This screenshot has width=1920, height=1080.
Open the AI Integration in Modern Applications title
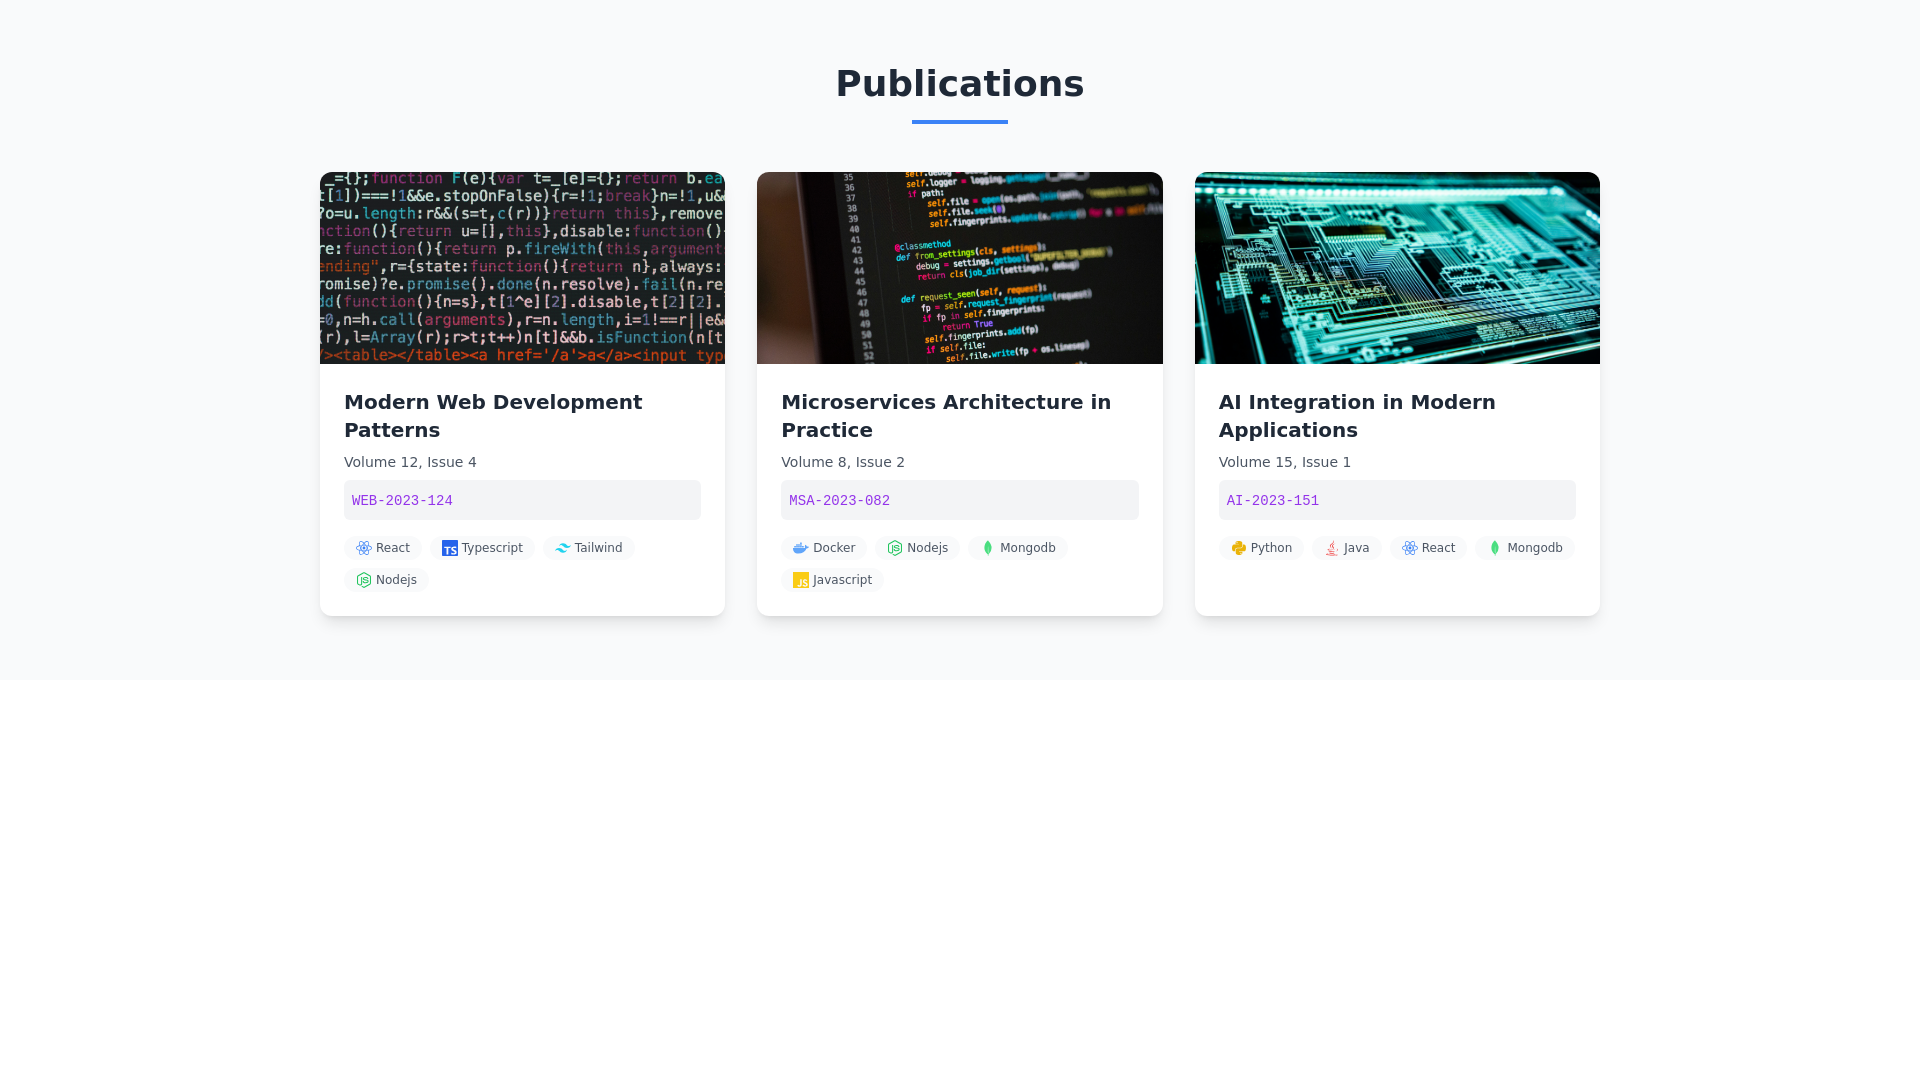(x=1357, y=416)
